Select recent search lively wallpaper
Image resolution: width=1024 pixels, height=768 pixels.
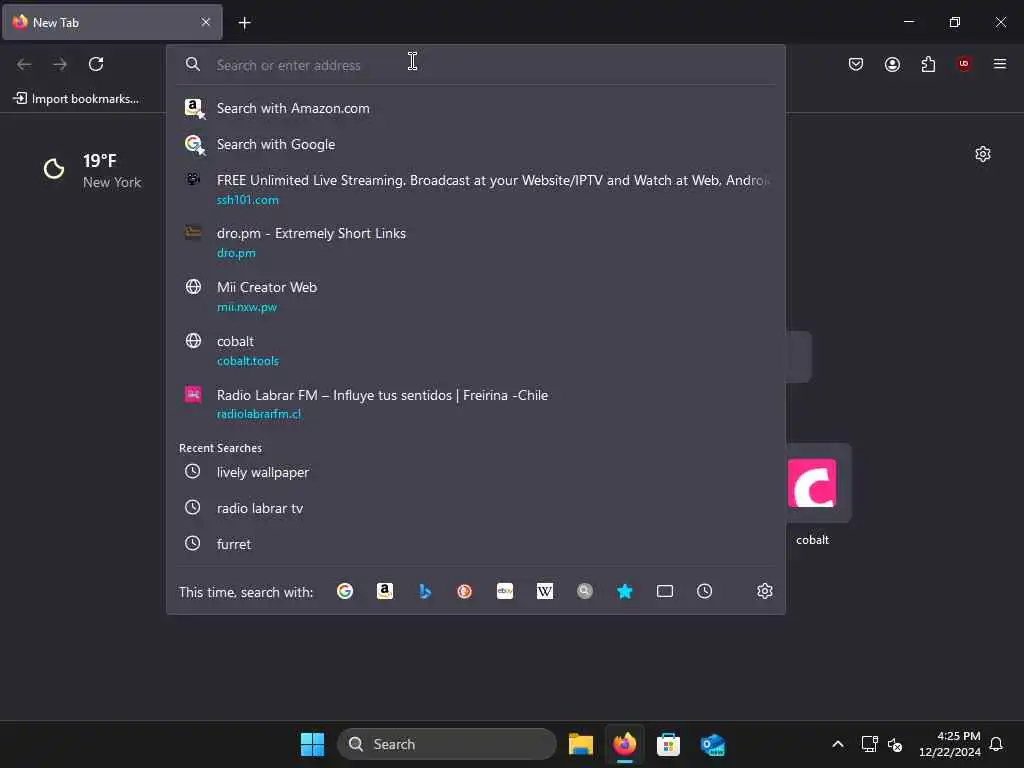[476, 472]
